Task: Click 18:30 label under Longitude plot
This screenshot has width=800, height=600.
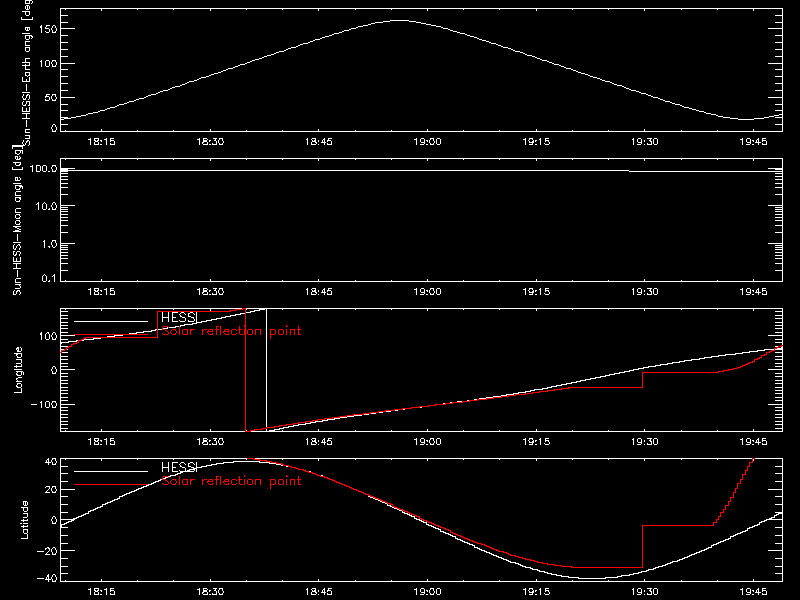Action: pos(210,441)
